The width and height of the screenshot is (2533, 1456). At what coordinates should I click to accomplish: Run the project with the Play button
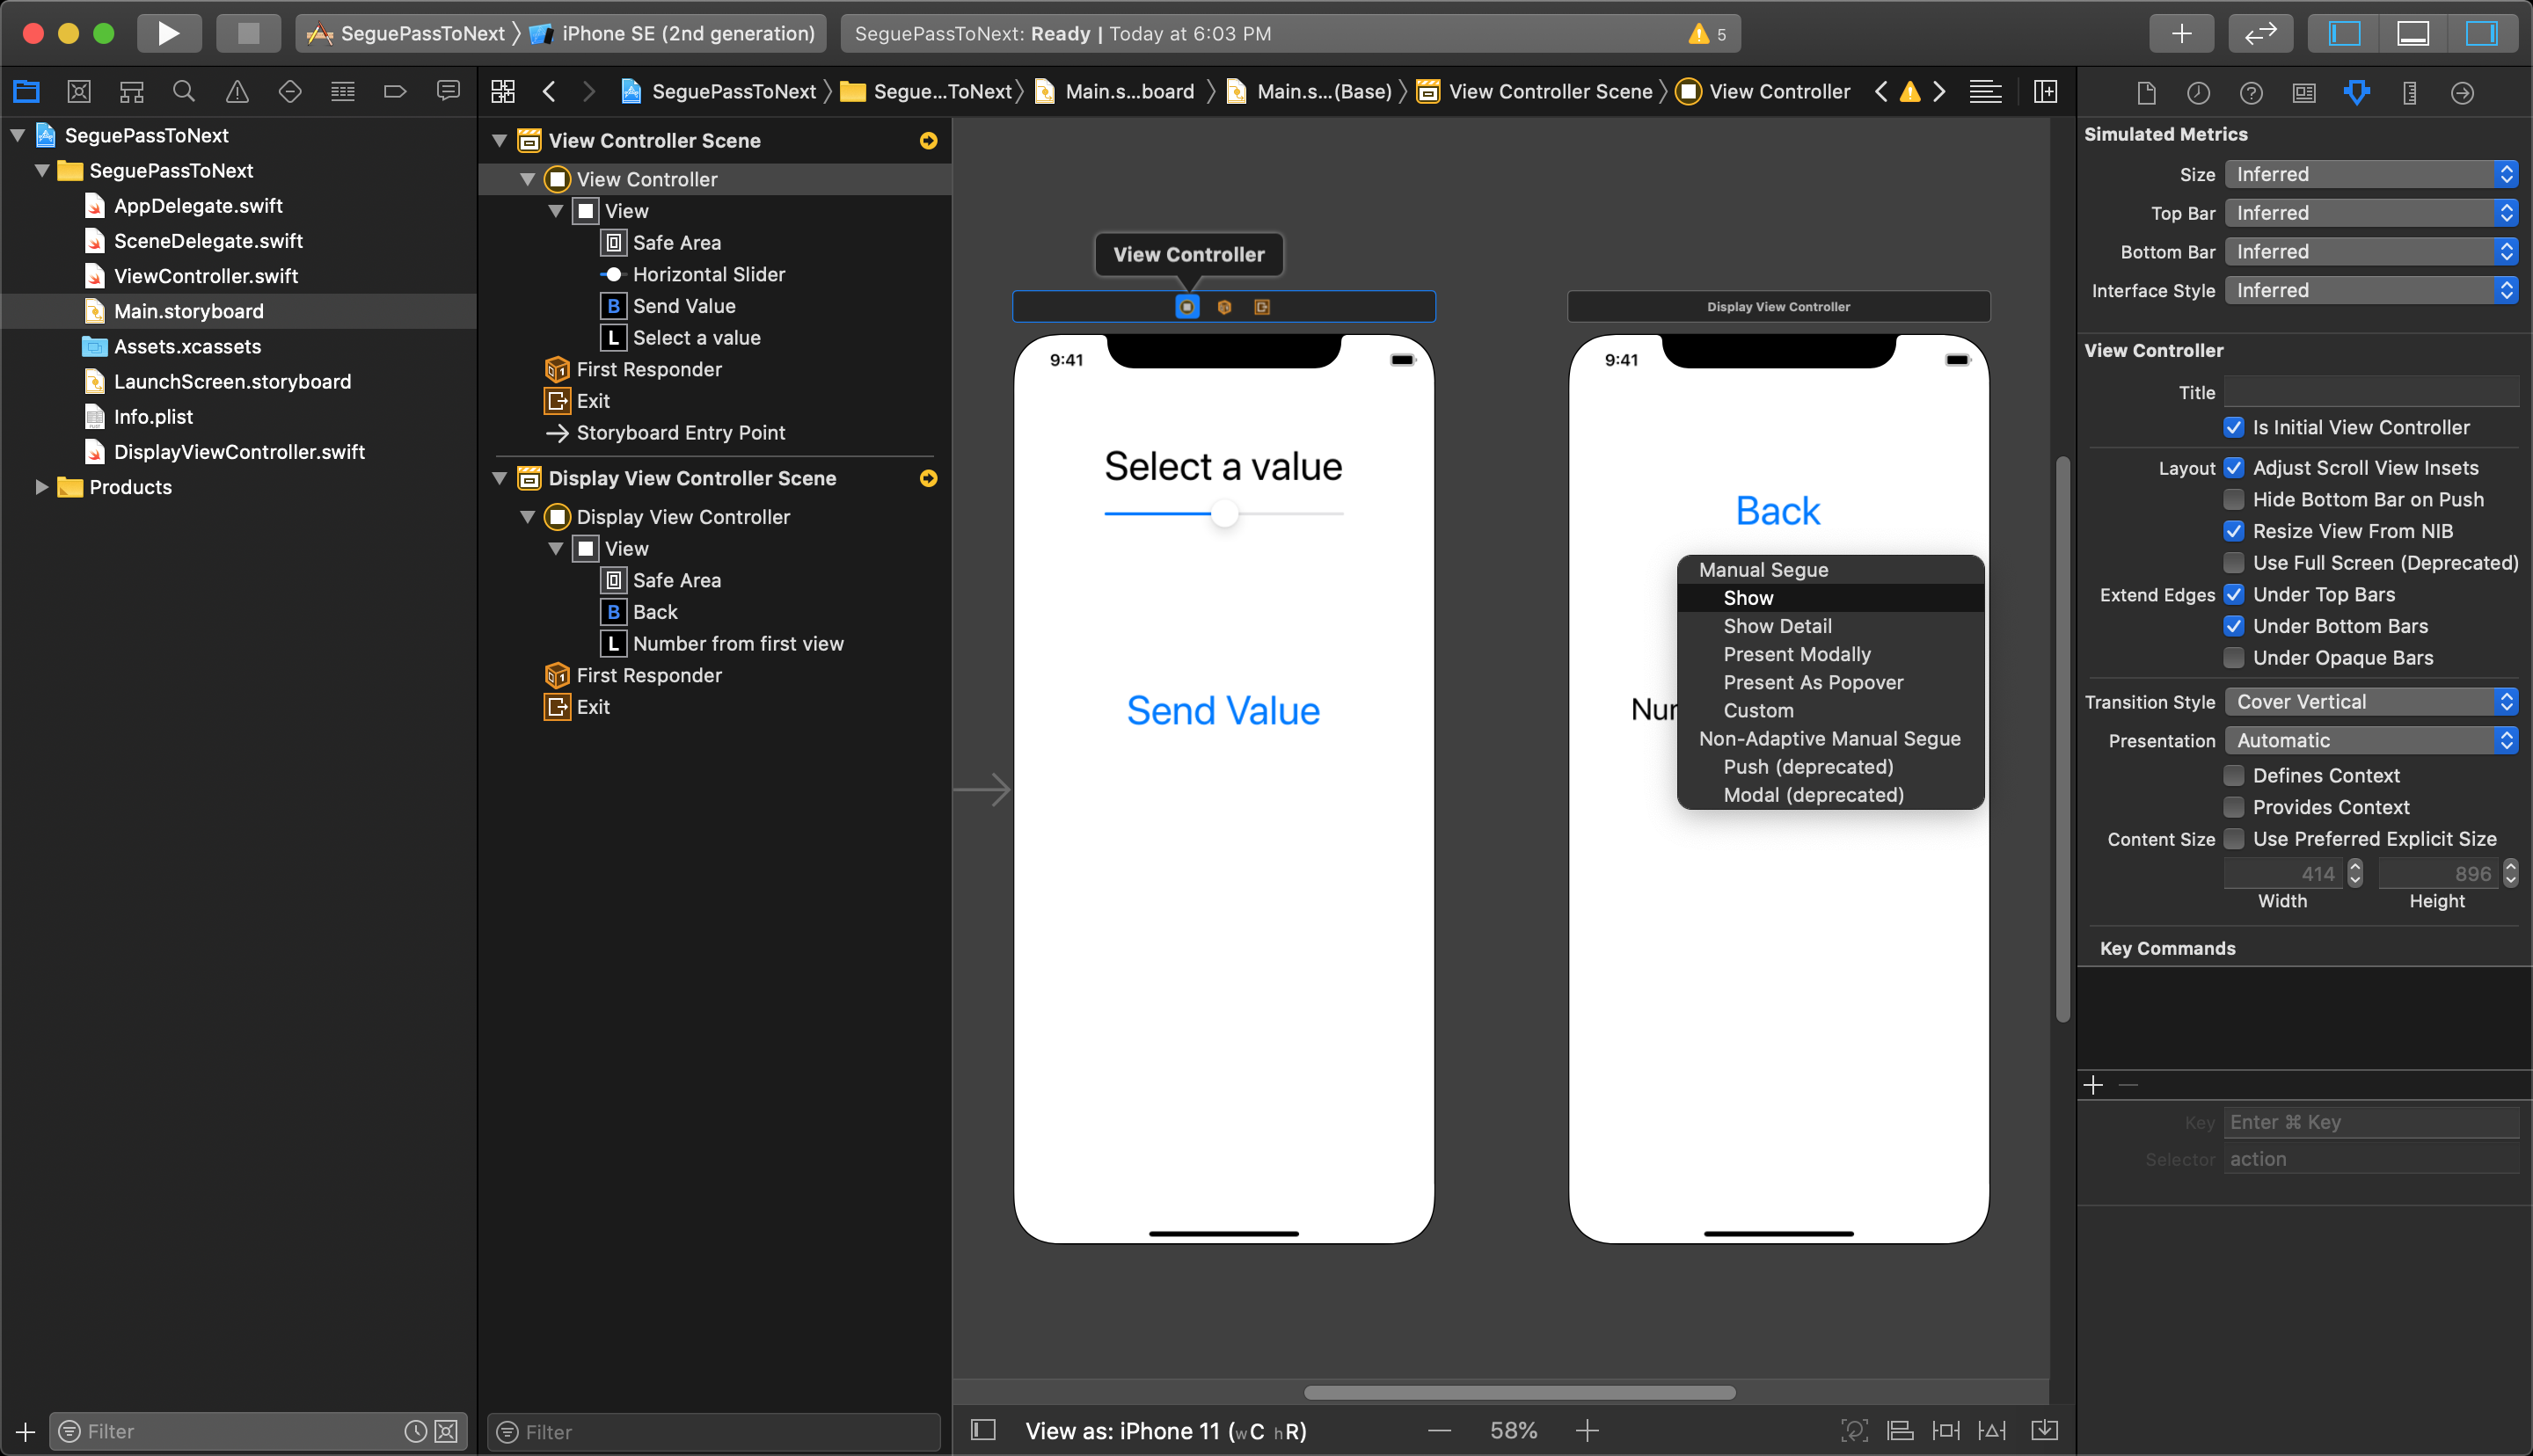168,33
